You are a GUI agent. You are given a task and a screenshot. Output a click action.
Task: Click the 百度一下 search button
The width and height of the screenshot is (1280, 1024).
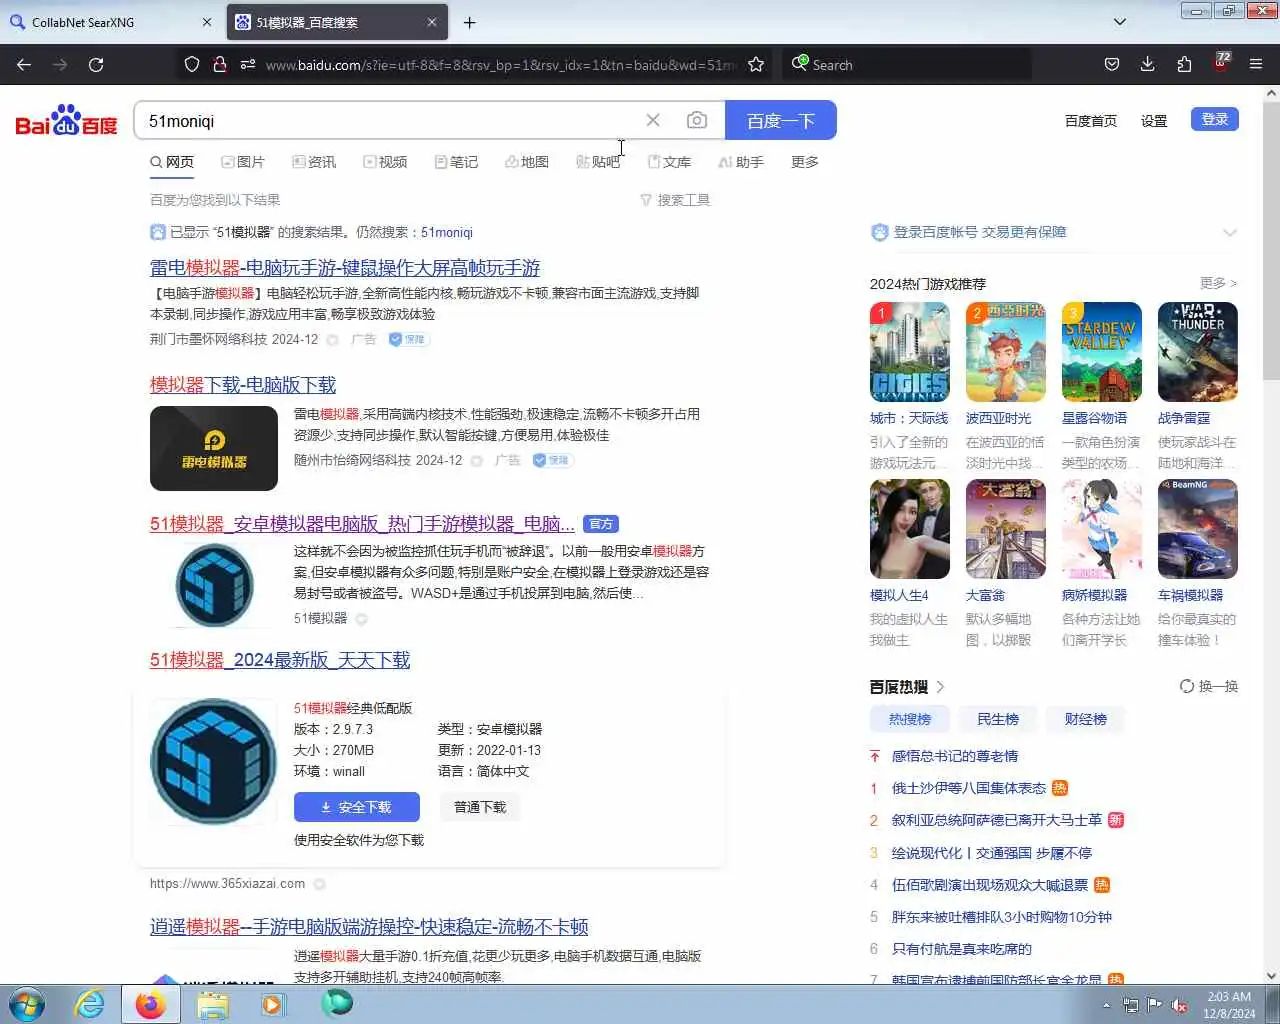[781, 120]
